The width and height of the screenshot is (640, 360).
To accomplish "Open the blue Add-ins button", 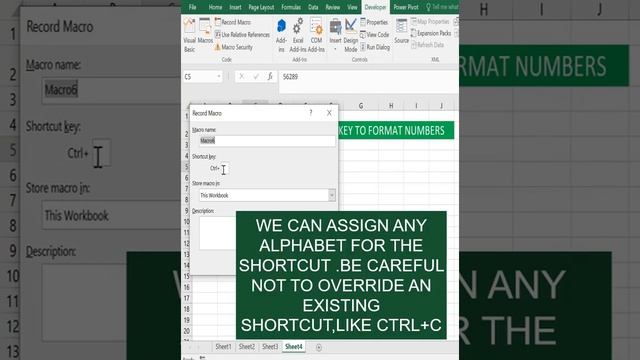I will coord(281,36).
